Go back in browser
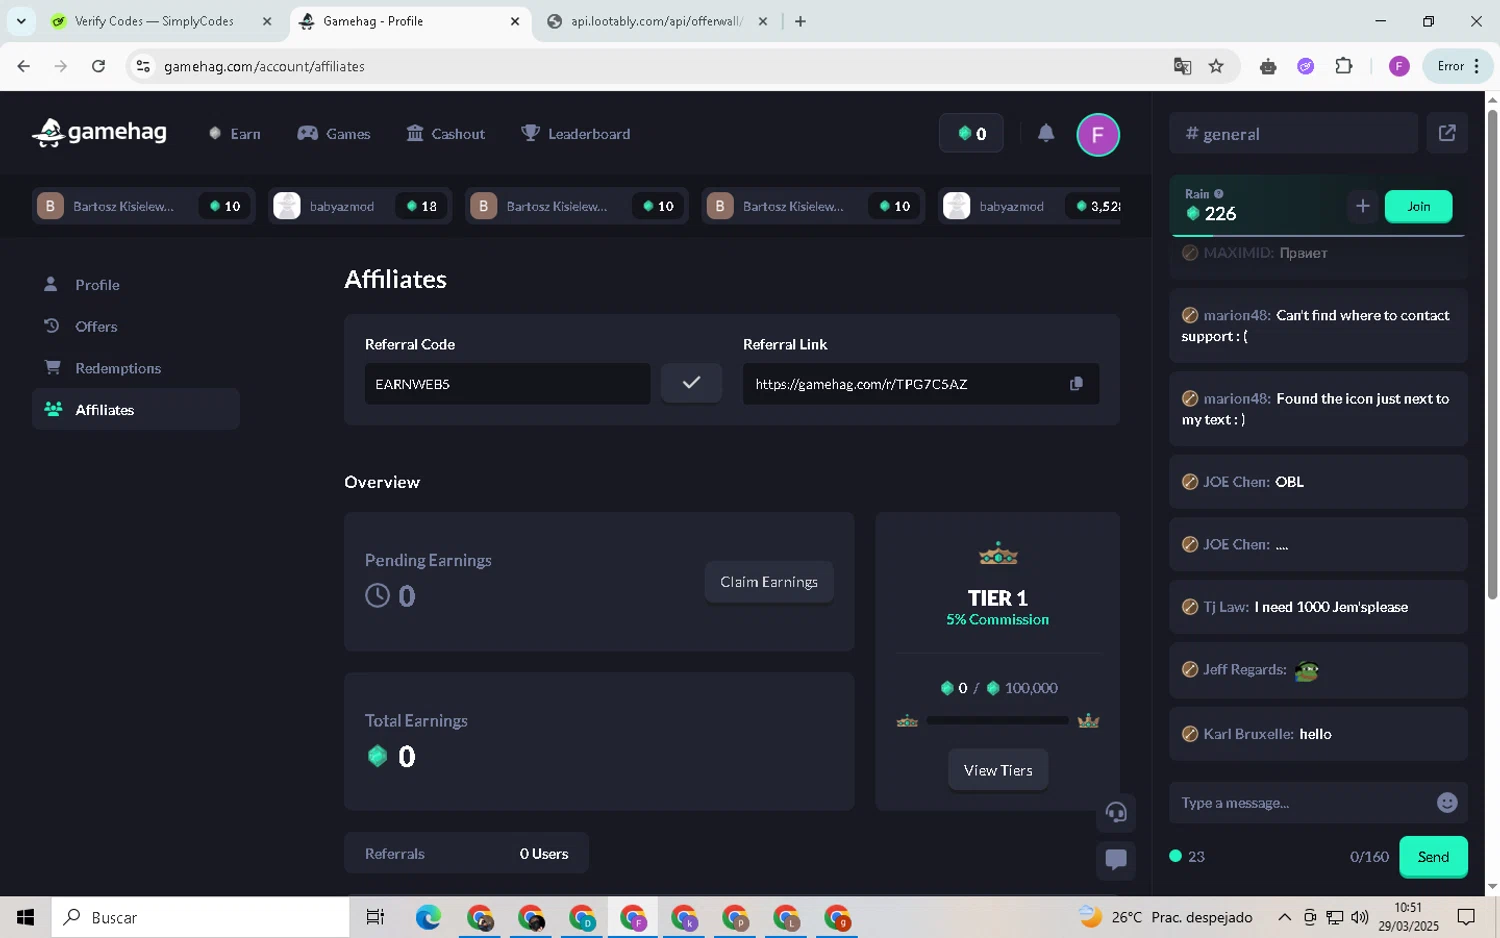The height and width of the screenshot is (938, 1500). tap(23, 66)
